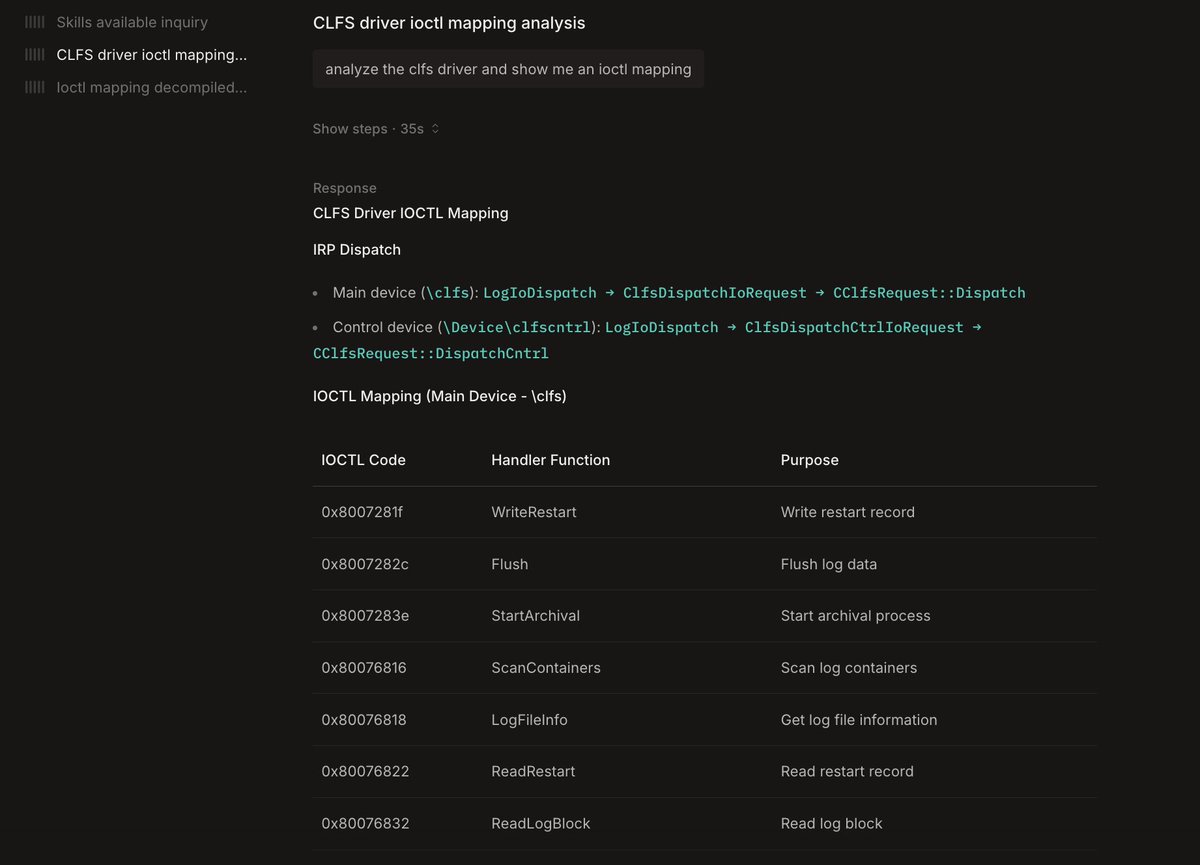
Task: Select CLFS driver ioctl mapping conversation
Action: (152, 55)
